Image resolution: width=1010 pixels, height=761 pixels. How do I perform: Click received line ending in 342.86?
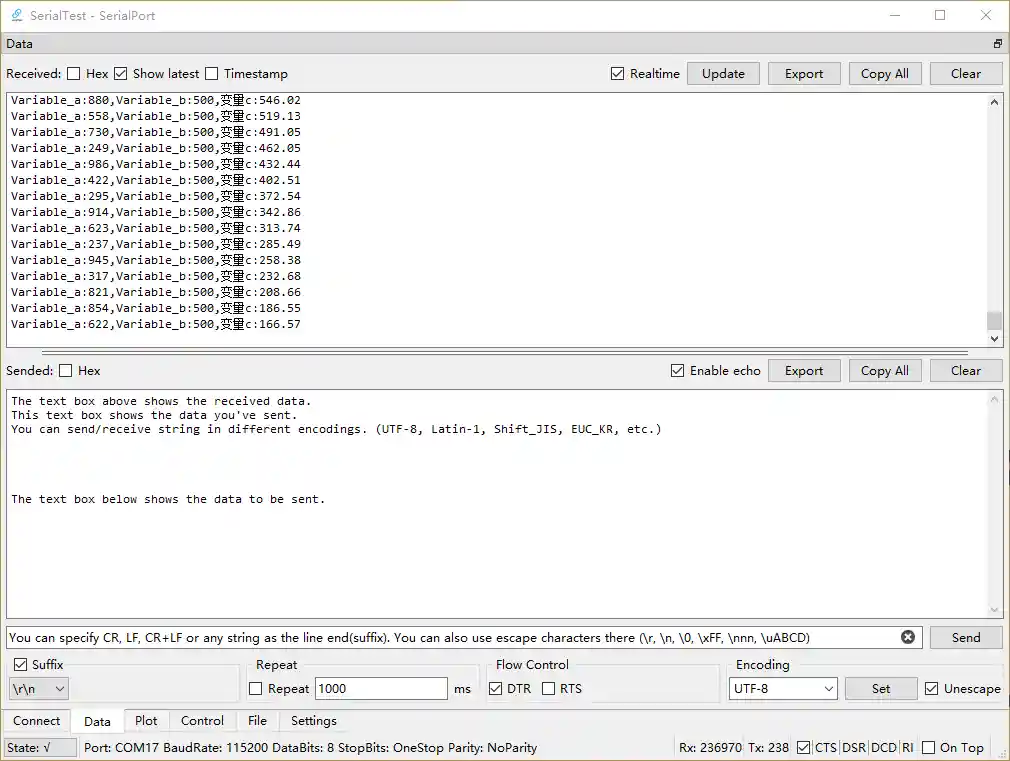pyautogui.click(x=156, y=212)
